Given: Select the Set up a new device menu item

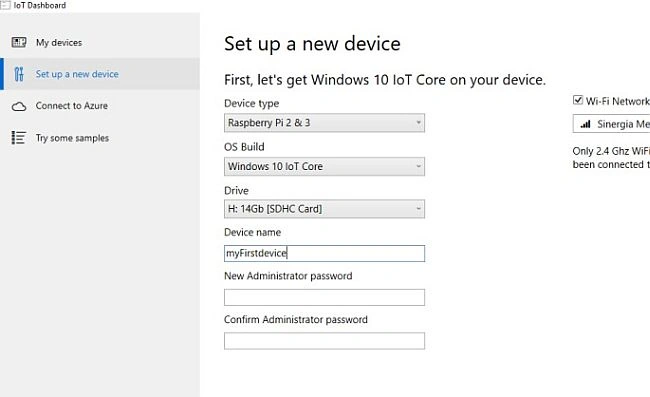Looking at the screenshot, I should (x=99, y=74).
